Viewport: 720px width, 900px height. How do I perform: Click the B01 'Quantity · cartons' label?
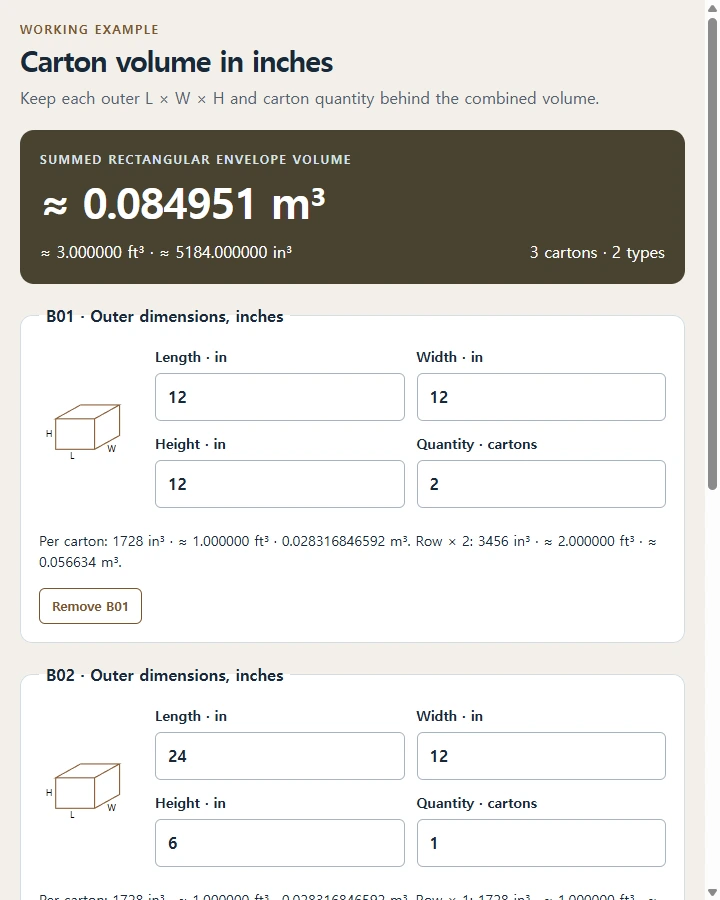477,444
